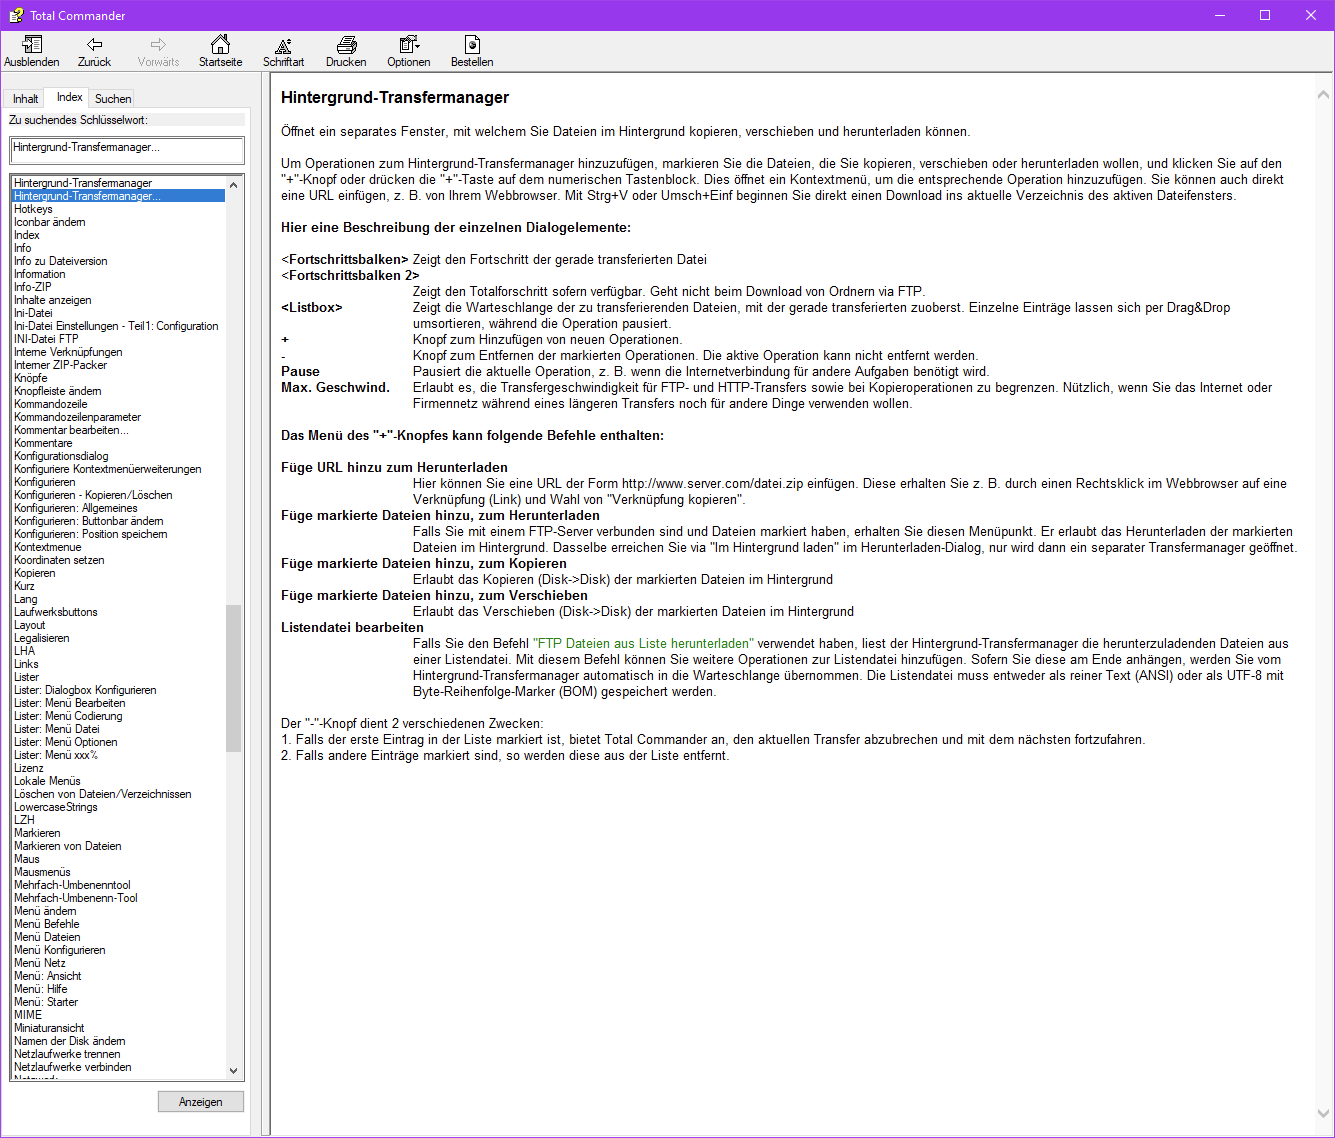Select 'LowercaseStrings' index entry
Viewport: 1335px width, 1138px height.
pyautogui.click(x=56, y=807)
